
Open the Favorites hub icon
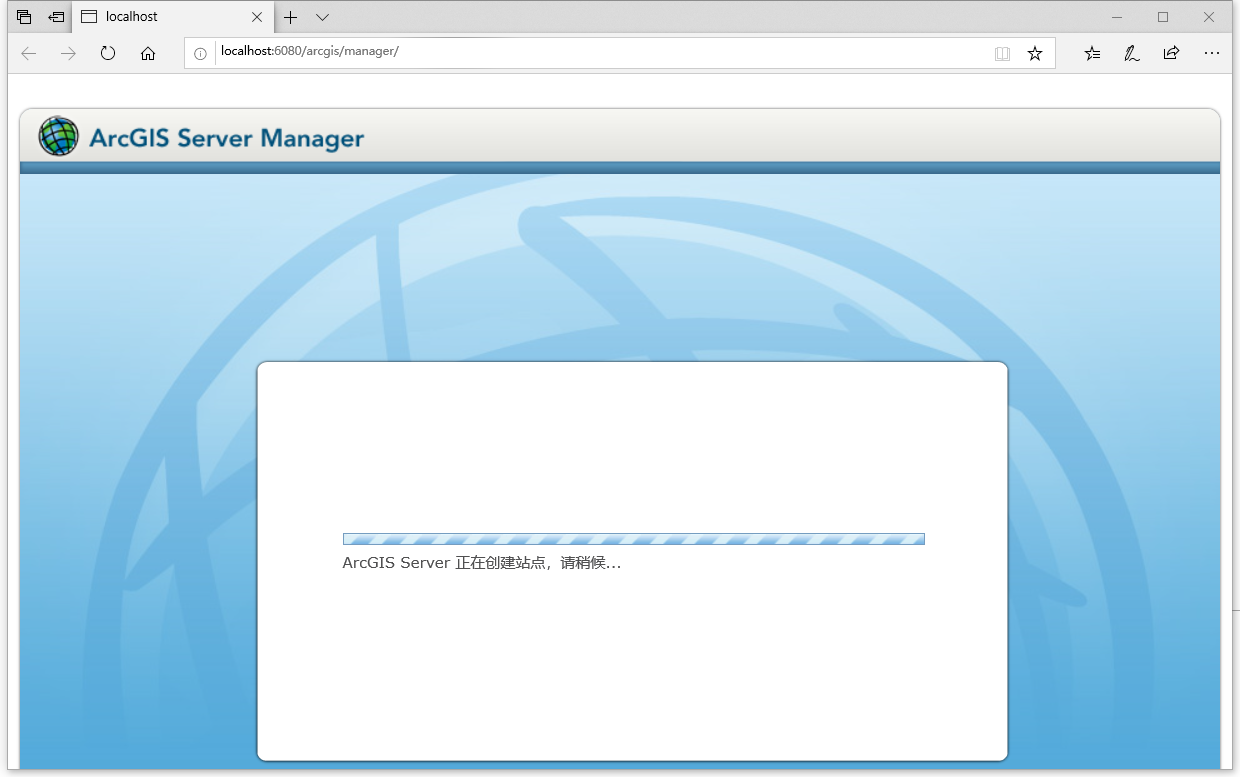coord(1092,53)
